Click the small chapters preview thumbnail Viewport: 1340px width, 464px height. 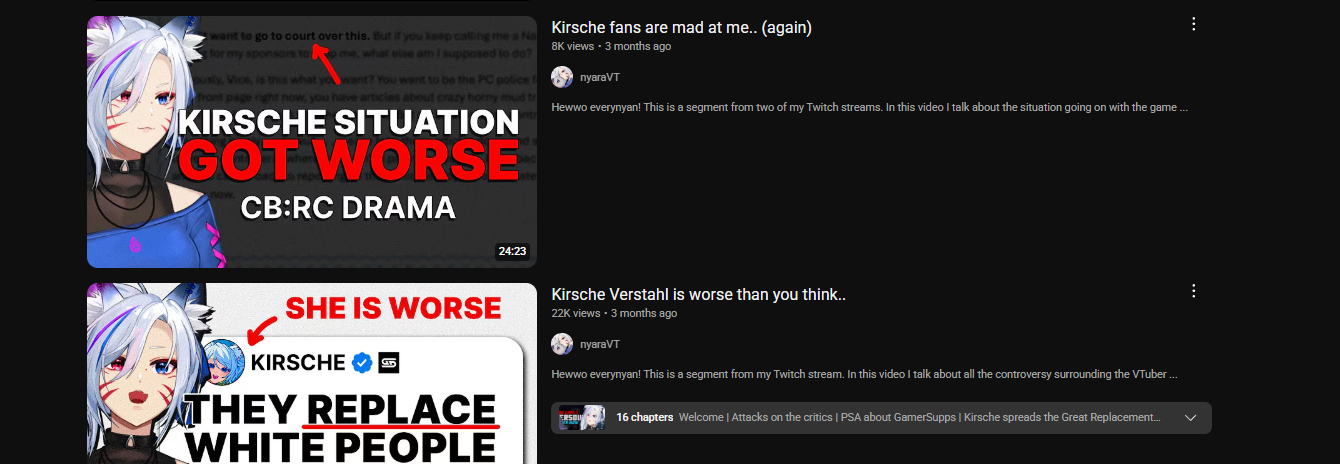582,417
